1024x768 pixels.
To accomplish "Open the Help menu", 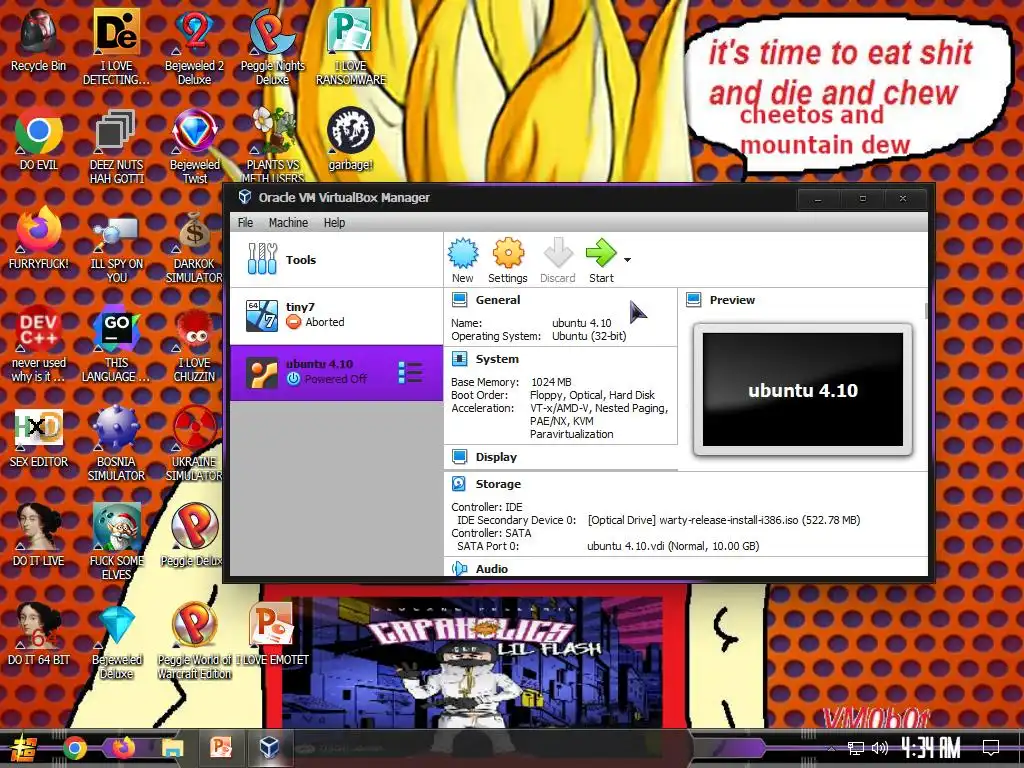I will (x=334, y=223).
